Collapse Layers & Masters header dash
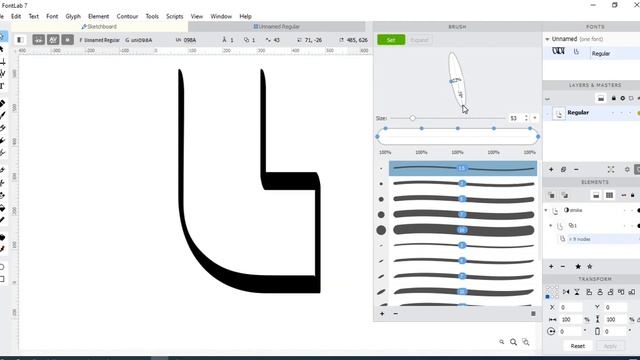Image resolution: width=640 pixels, height=360 pixels. (547, 99)
